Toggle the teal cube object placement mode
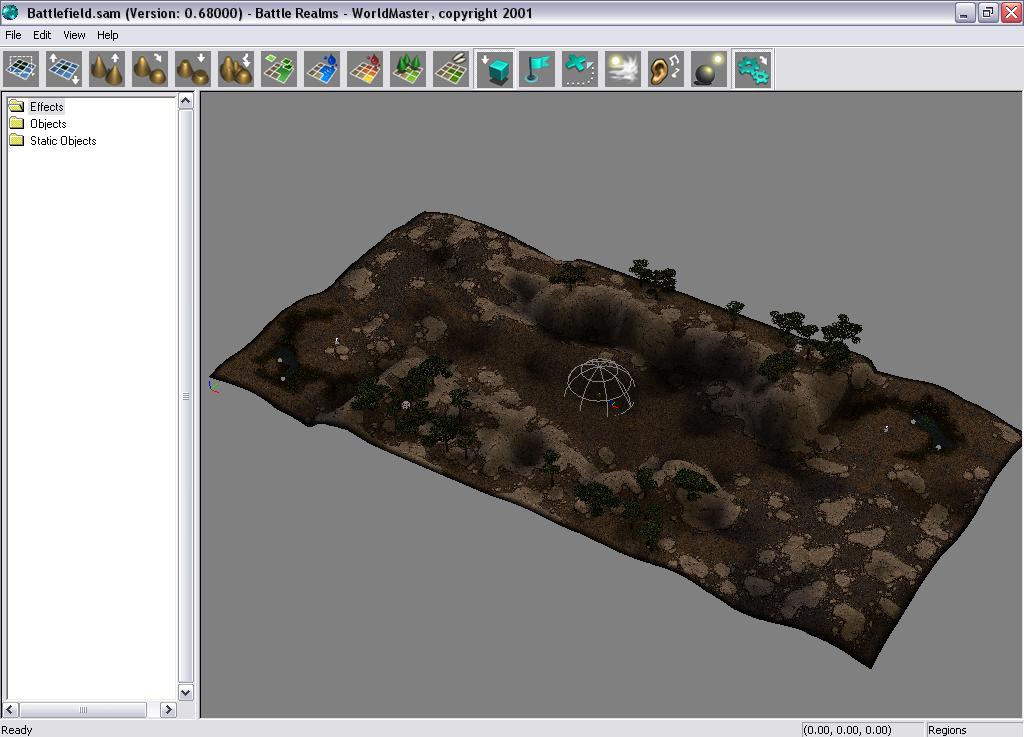 click(x=495, y=70)
